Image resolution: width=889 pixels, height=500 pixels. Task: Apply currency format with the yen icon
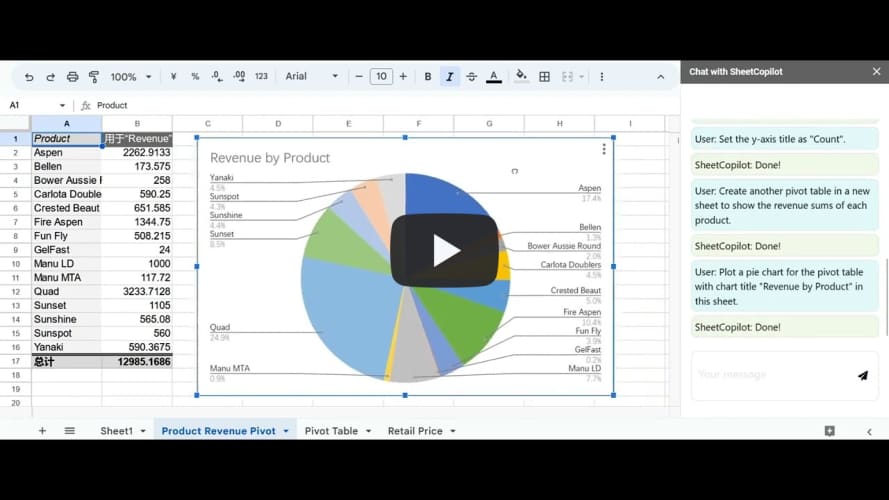click(x=173, y=77)
